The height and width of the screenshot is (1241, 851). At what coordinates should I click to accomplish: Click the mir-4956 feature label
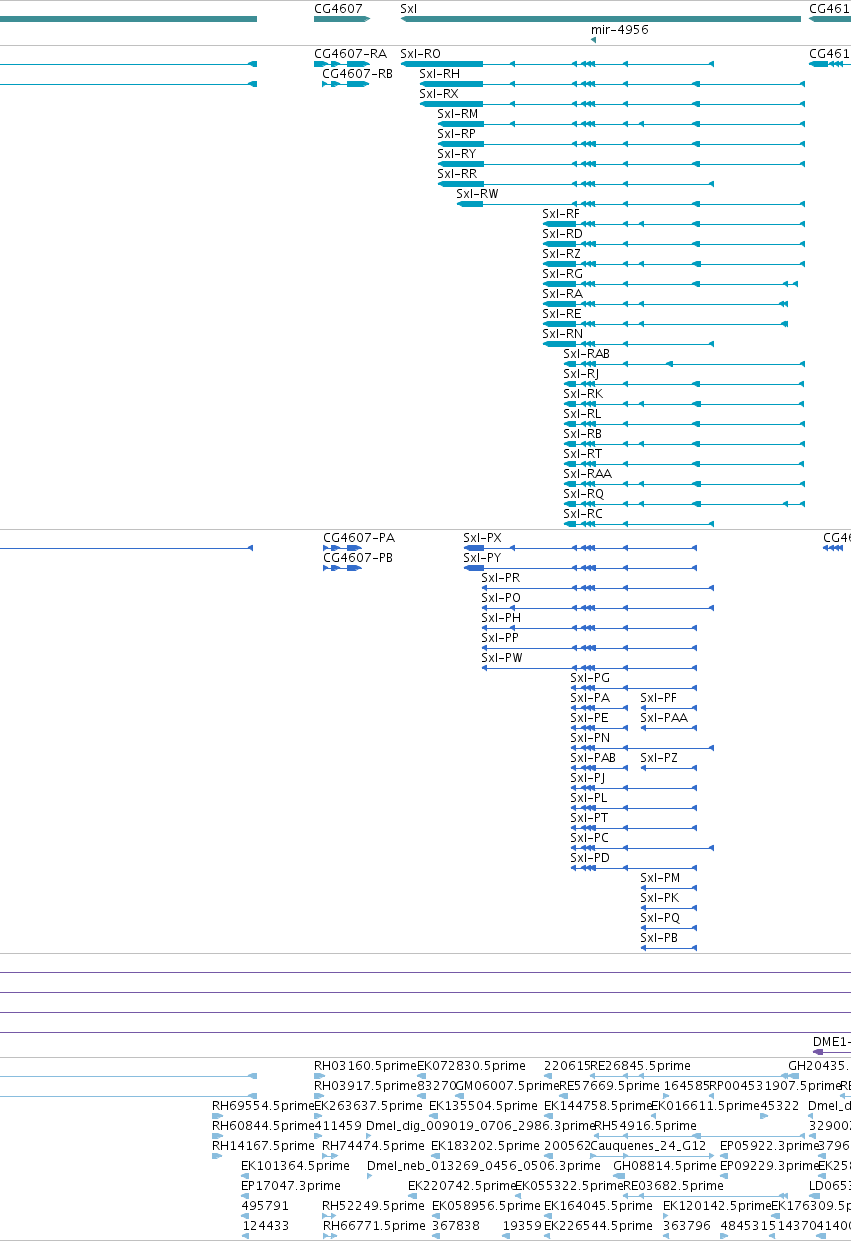pyautogui.click(x=619, y=30)
